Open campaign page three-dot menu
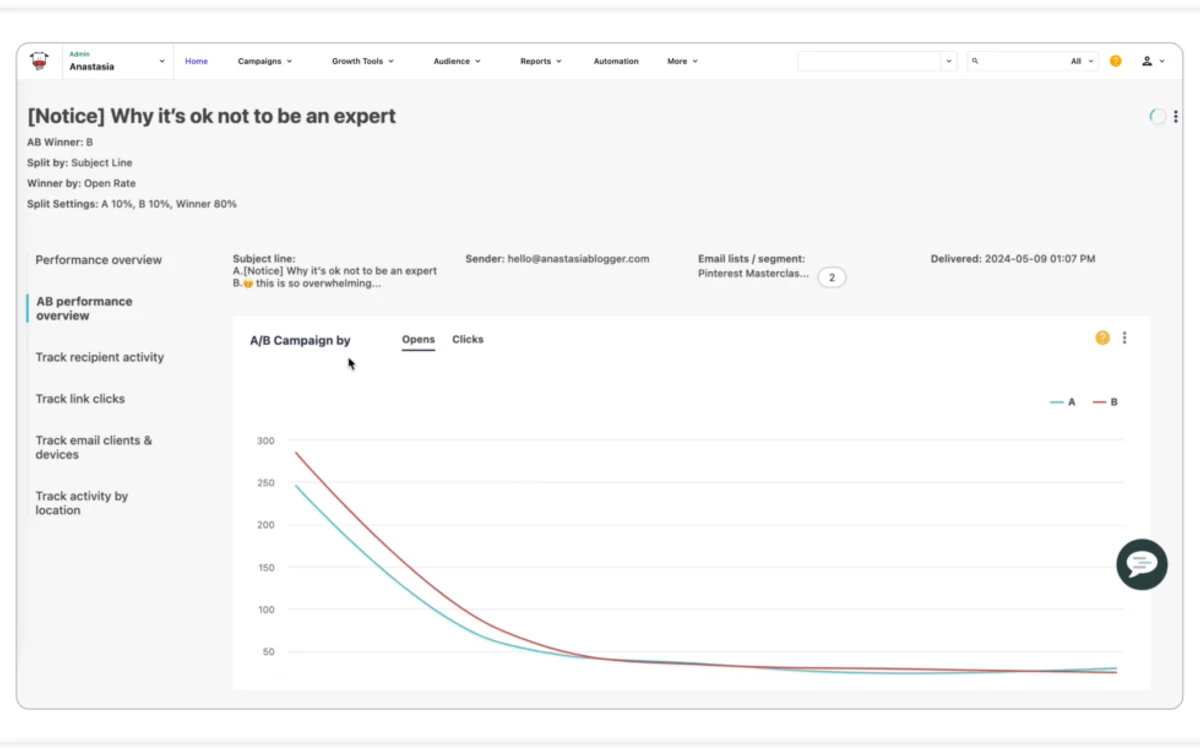The width and height of the screenshot is (1200, 750). point(1176,117)
